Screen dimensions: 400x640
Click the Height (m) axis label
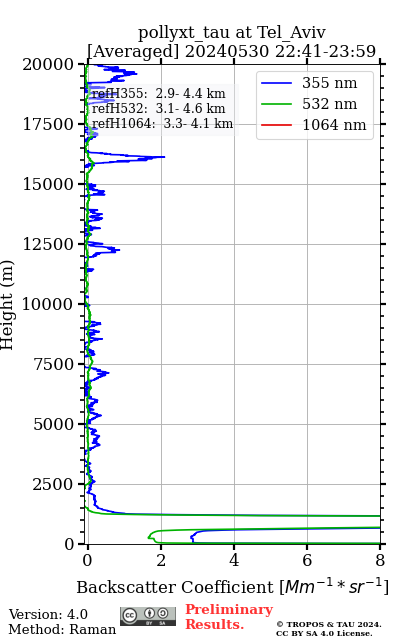click(7, 304)
